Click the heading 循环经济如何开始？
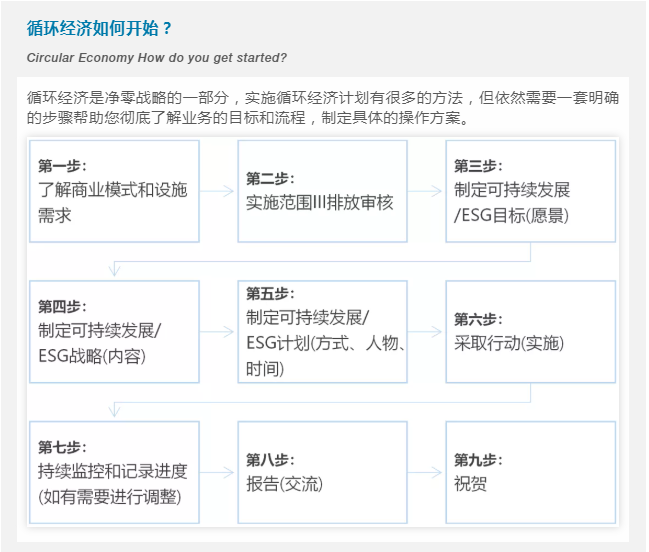The height and width of the screenshot is (552, 649). tap(99, 29)
